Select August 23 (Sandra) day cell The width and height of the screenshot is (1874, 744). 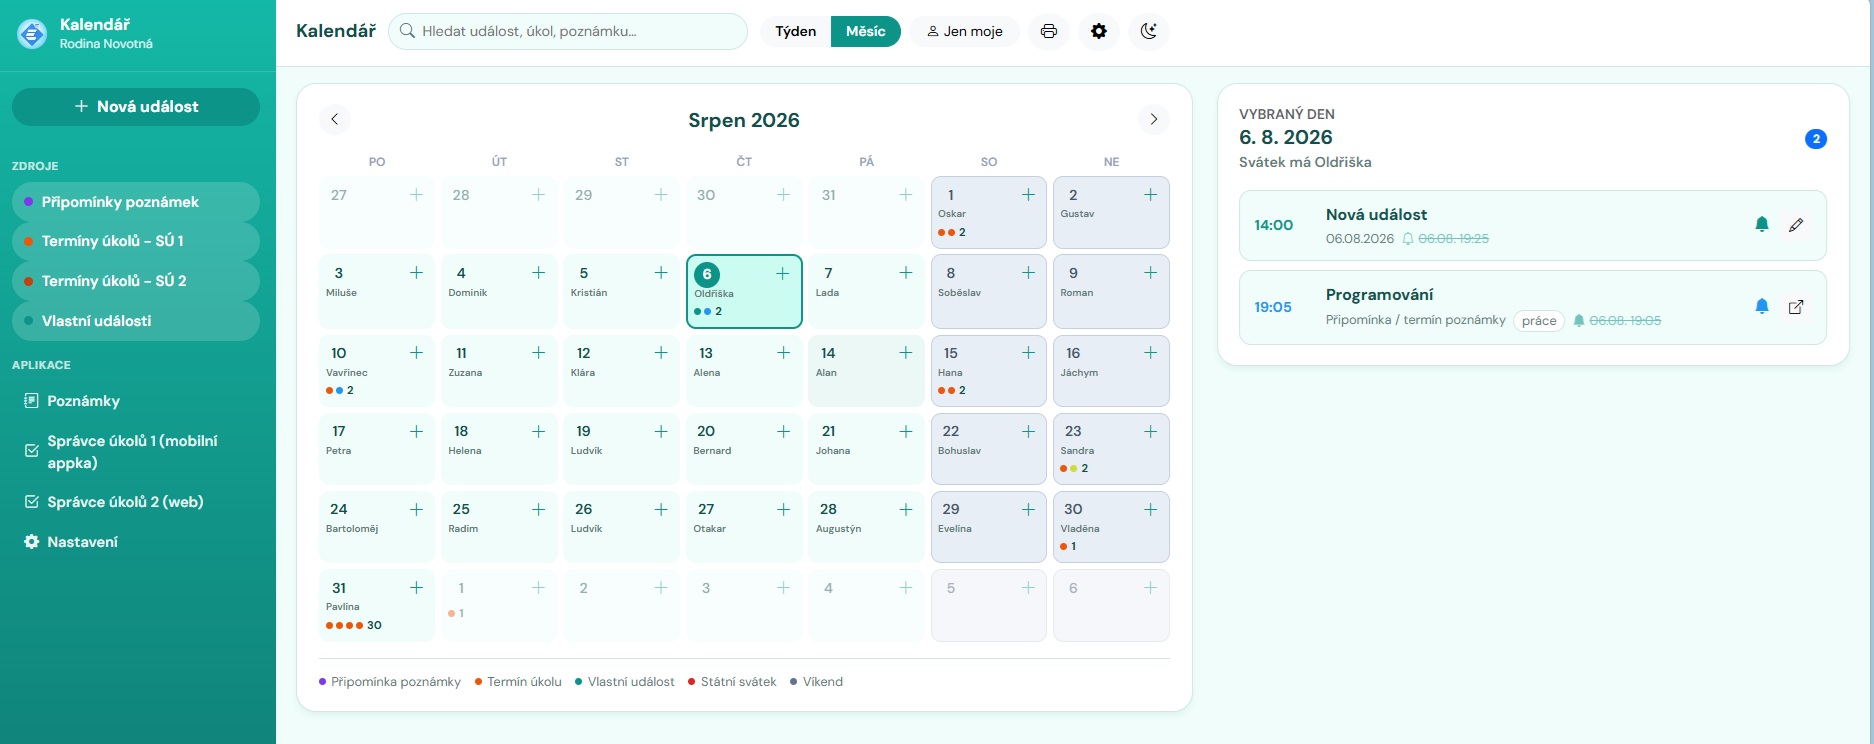pyautogui.click(x=1111, y=449)
